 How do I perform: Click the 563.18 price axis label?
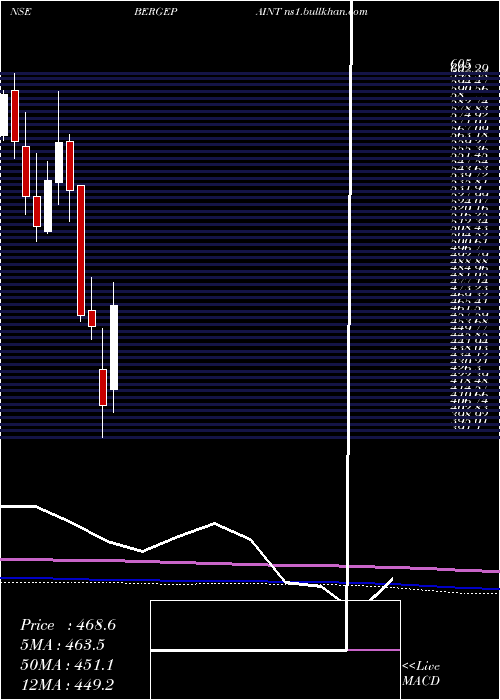pos(469,136)
